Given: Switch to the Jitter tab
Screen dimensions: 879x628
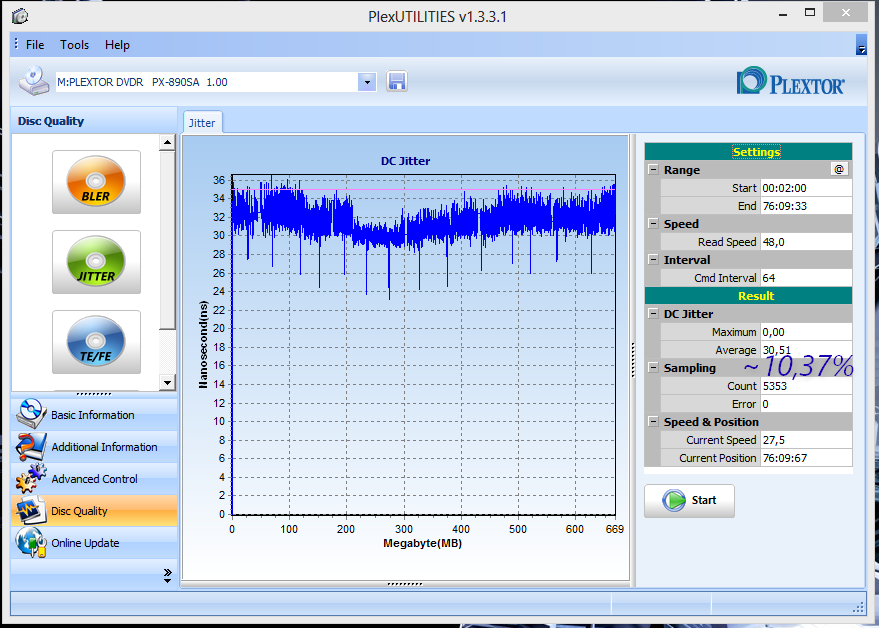Looking at the screenshot, I should [202, 123].
